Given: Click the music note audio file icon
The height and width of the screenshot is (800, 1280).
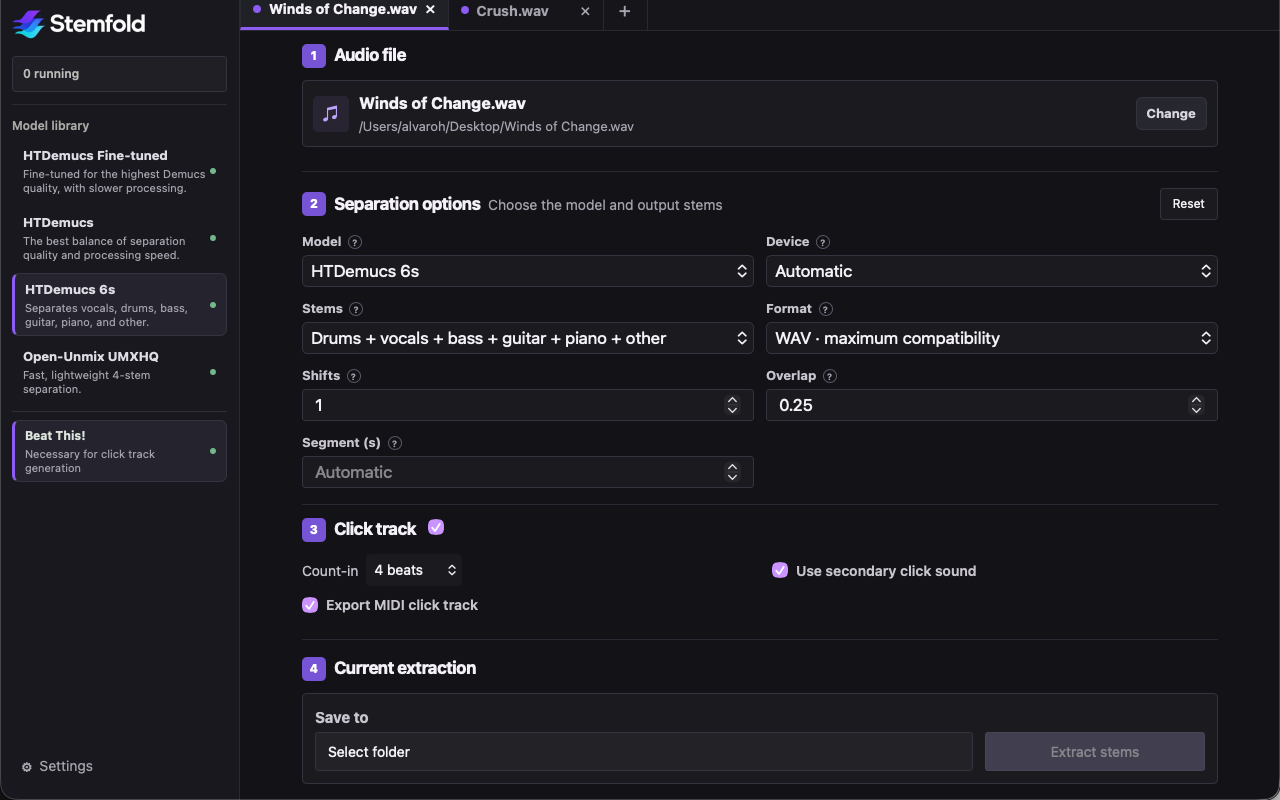Looking at the screenshot, I should click(x=331, y=113).
